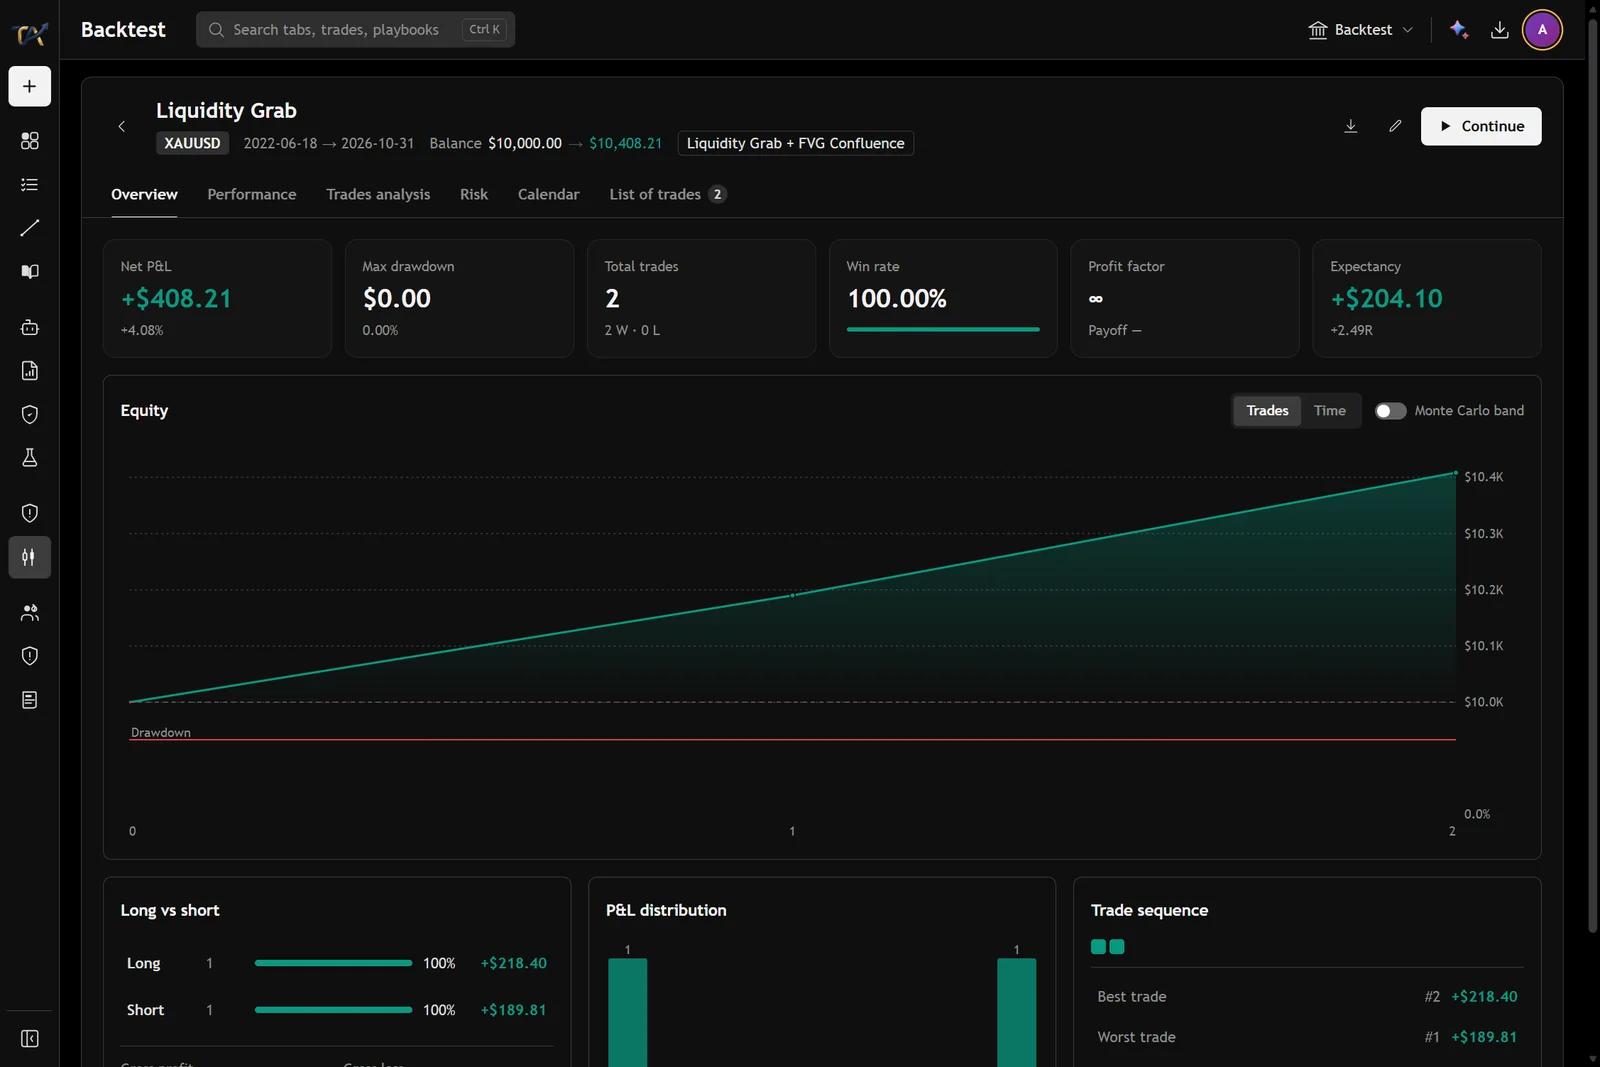Click the XAUUSD symbol badge
The width and height of the screenshot is (1600, 1067).
[192, 143]
